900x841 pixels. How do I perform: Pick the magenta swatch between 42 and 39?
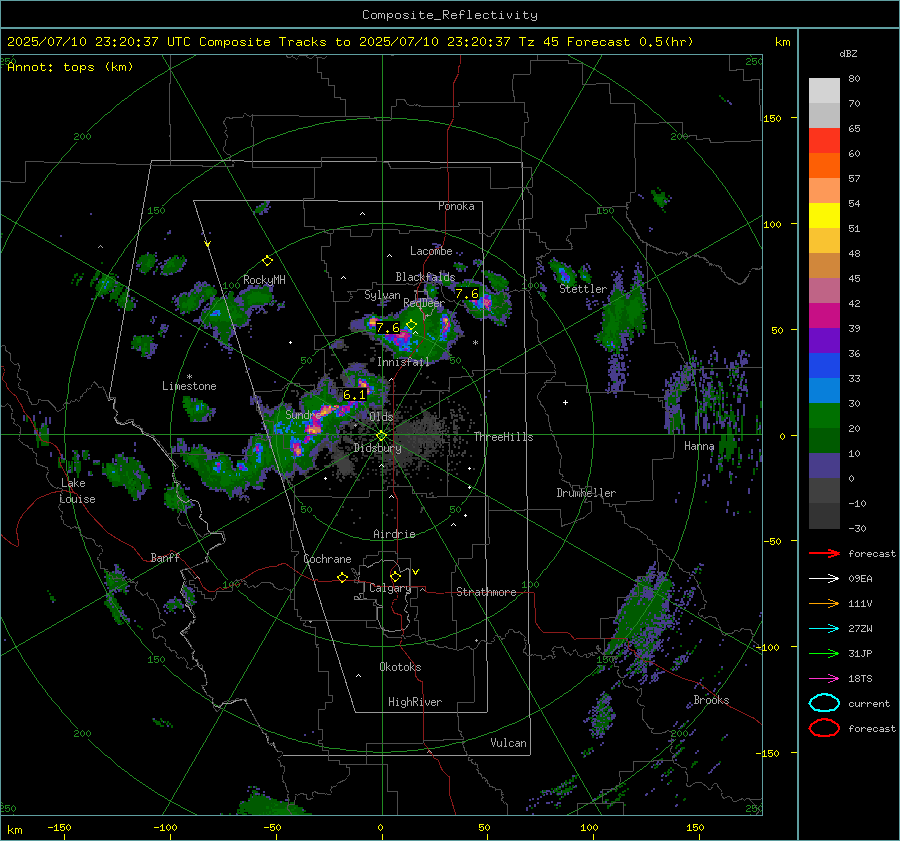click(824, 316)
